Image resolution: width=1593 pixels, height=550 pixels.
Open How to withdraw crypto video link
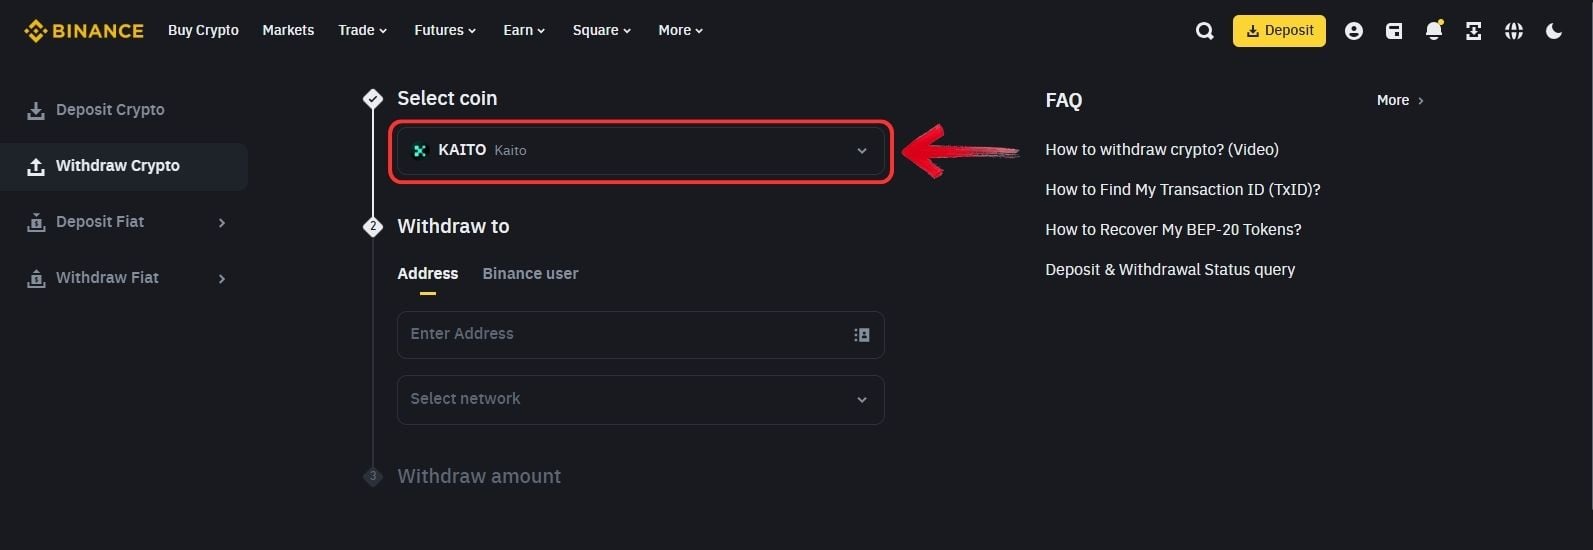coord(1162,149)
